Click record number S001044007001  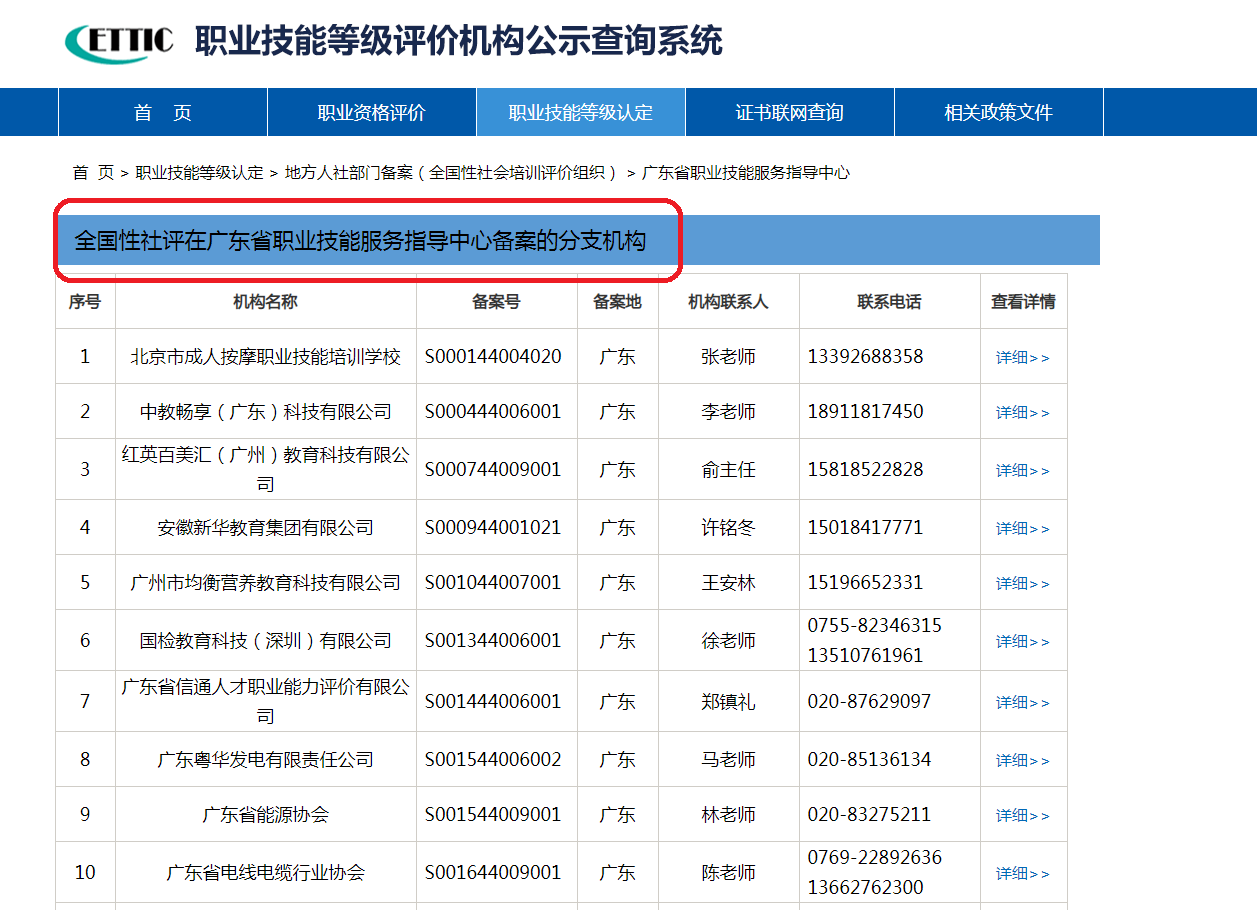pos(493,583)
